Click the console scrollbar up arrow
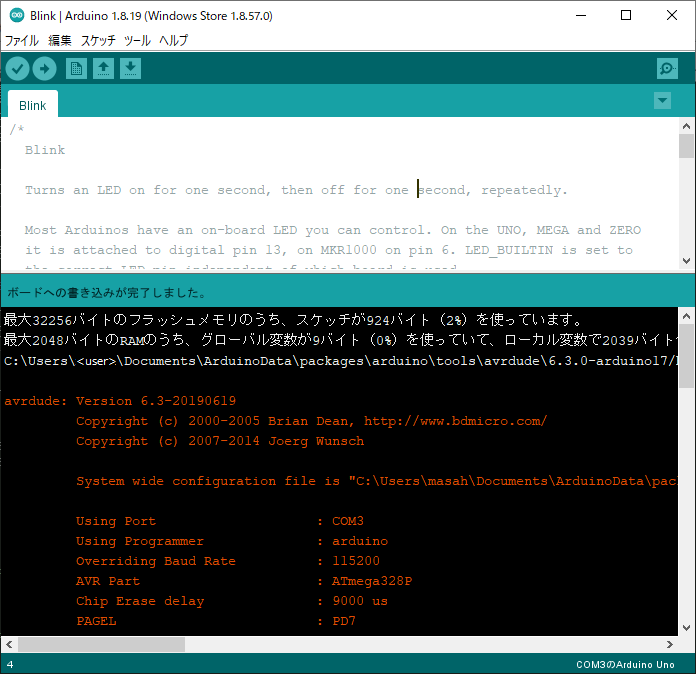 click(x=686, y=316)
